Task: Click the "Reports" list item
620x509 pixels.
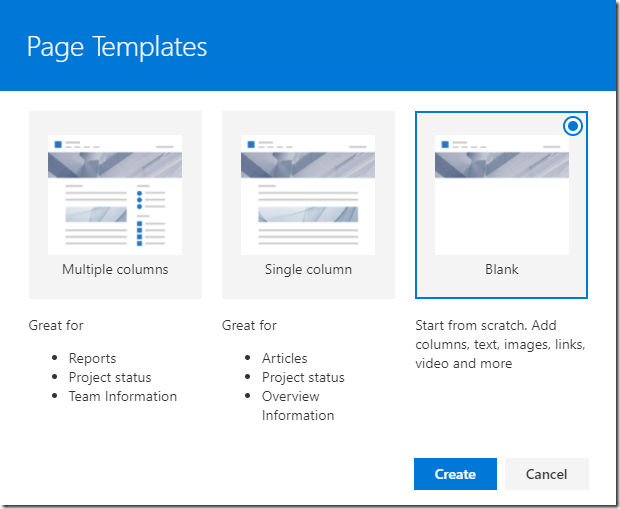Action: [x=92, y=358]
